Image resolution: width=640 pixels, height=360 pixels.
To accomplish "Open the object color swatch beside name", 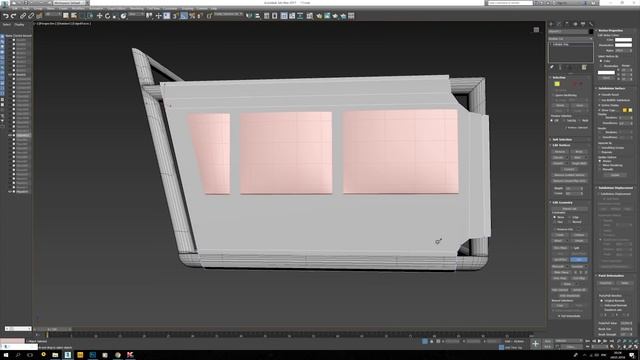I will click(591, 31).
